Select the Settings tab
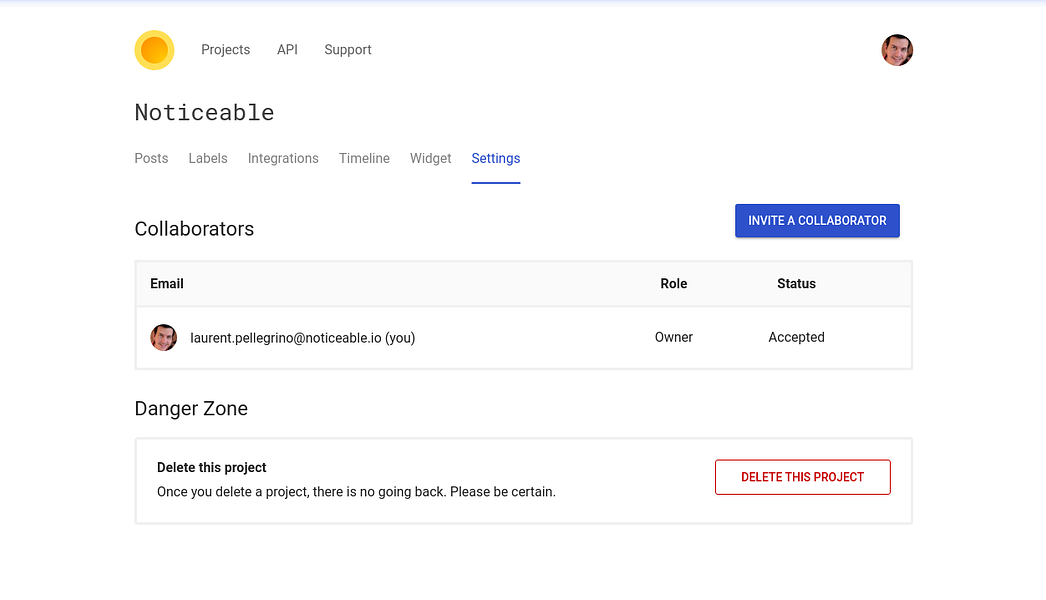 pos(495,158)
